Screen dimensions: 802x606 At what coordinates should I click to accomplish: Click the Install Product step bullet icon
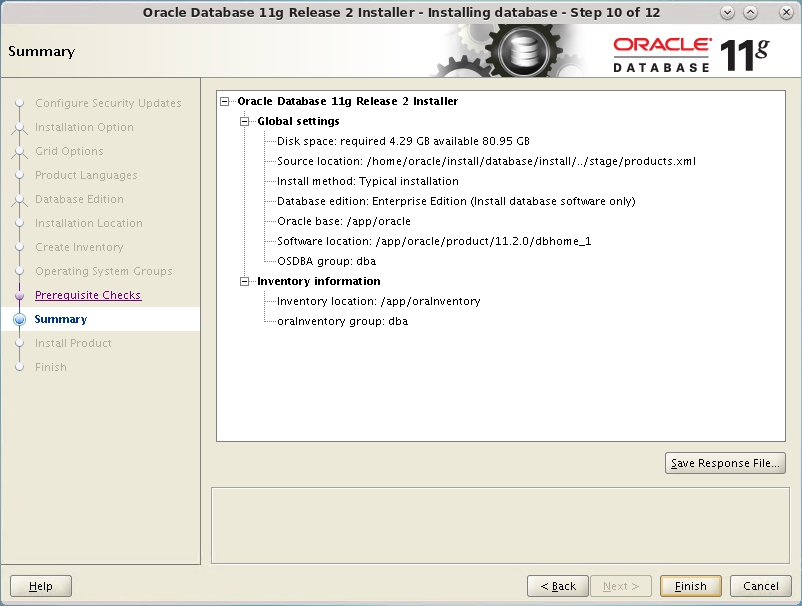click(x=19, y=343)
